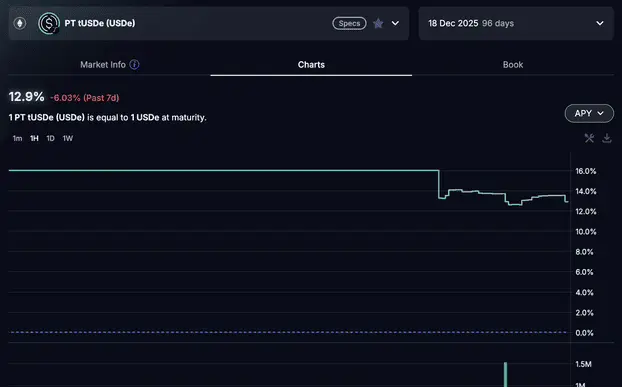Image resolution: width=622 pixels, height=387 pixels.
Task: Open the APY chart type dropdown
Action: click(589, 113)
